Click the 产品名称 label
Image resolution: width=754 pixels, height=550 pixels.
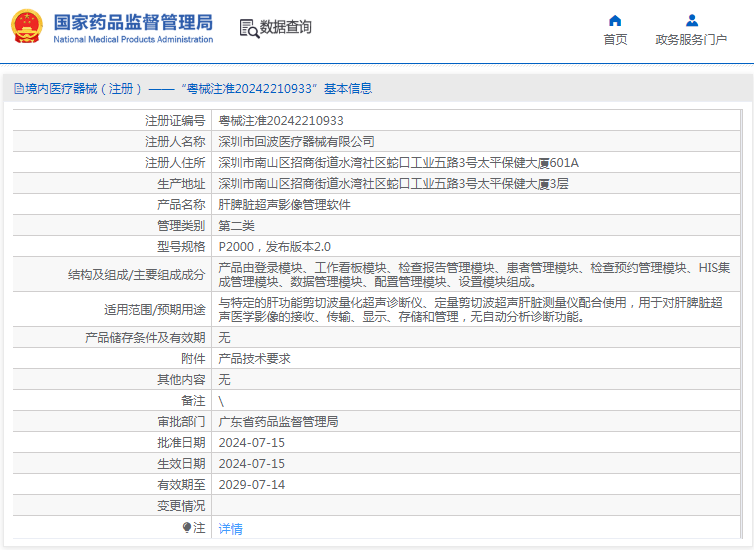(x=181, y=204)
